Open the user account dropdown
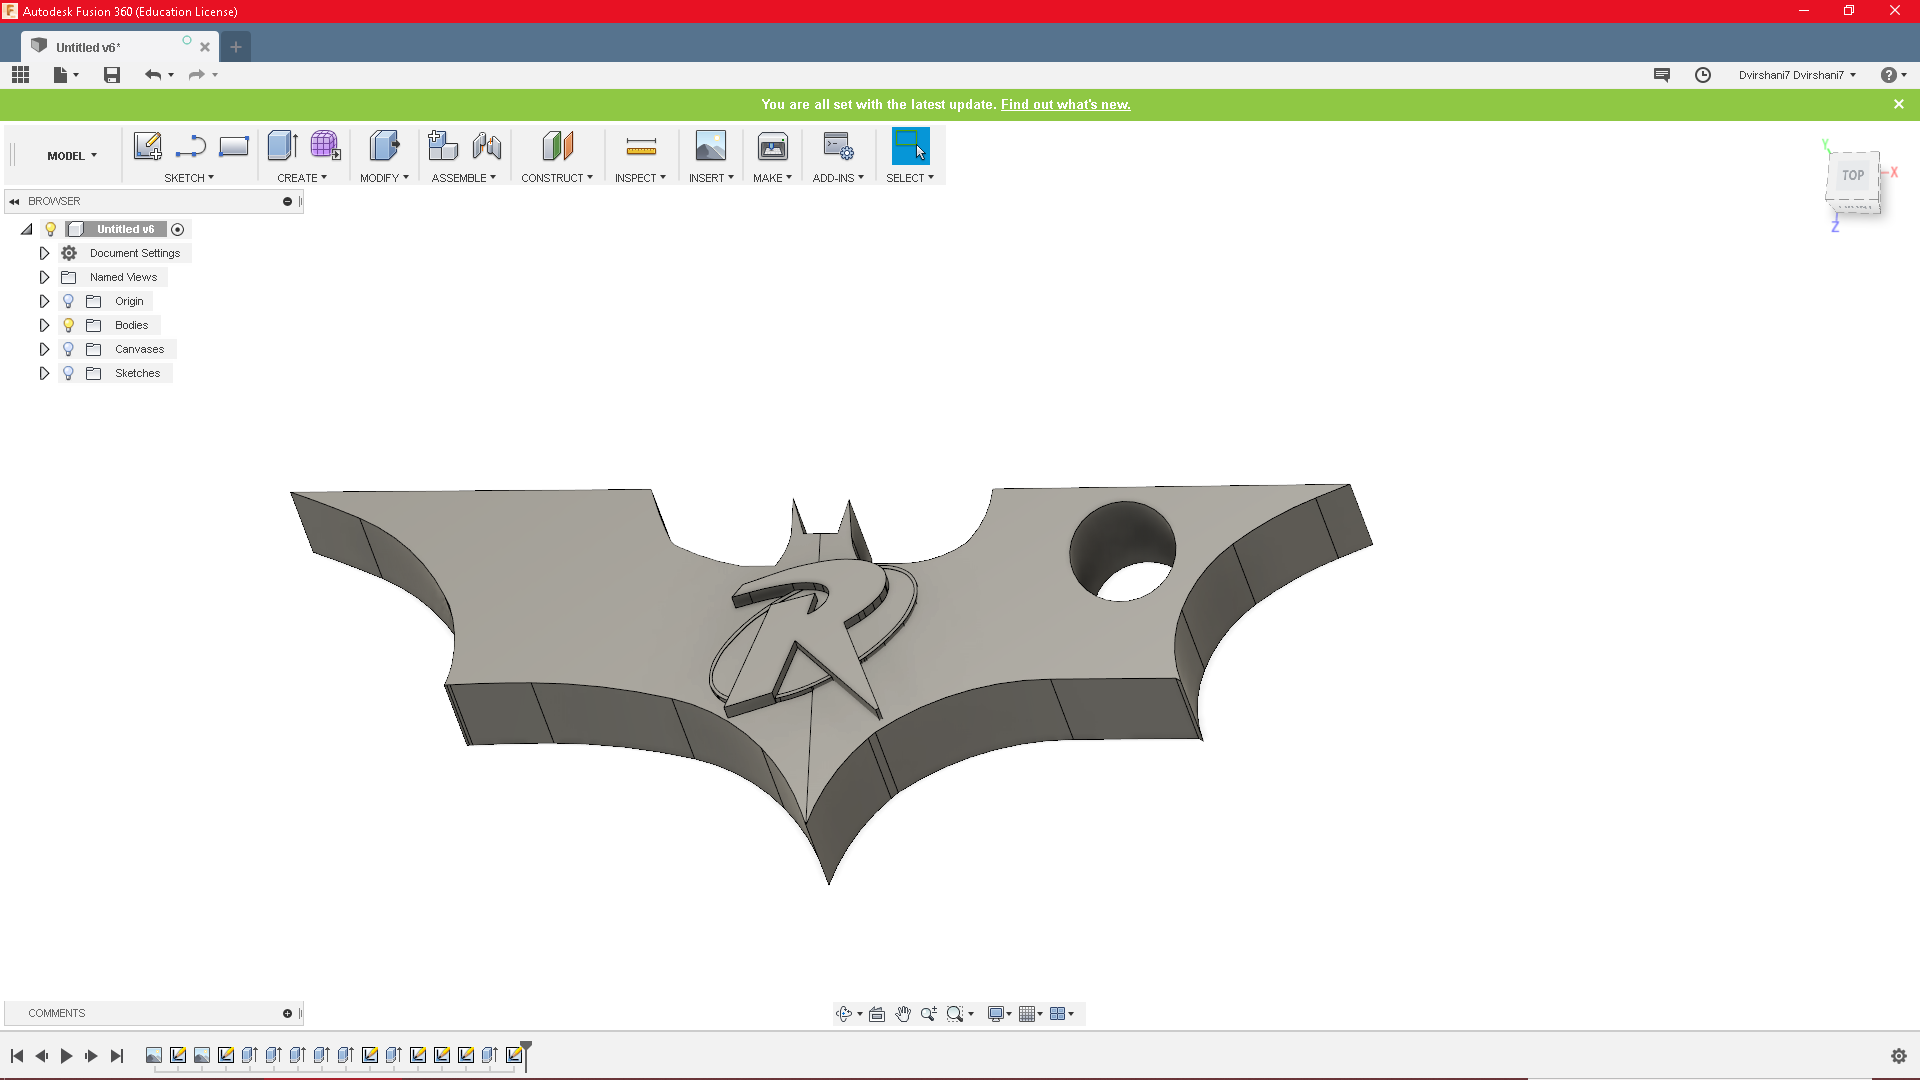 coord(1797,75)
